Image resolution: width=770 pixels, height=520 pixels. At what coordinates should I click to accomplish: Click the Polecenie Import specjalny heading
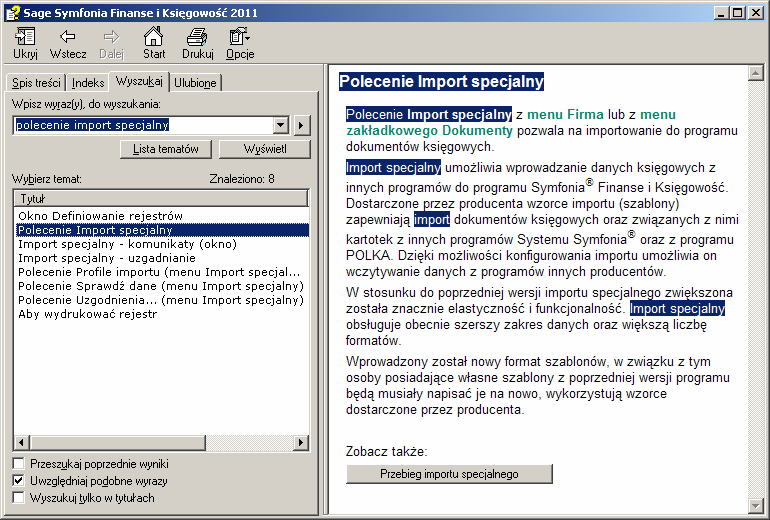[x=441, y=82]
